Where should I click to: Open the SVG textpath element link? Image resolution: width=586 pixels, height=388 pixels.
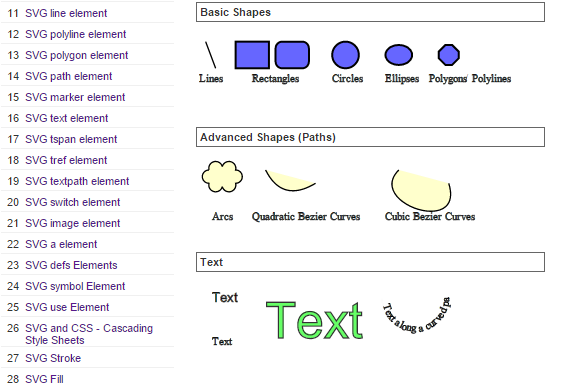click(77, 181)
